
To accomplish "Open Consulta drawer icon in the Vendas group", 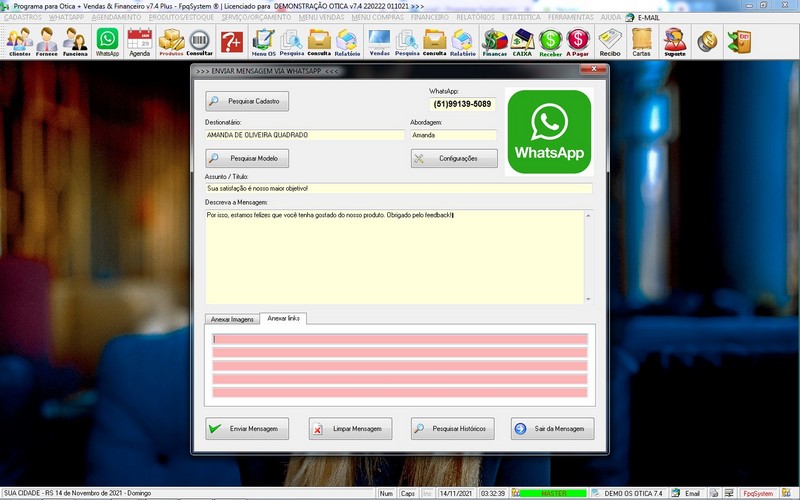I will (x=435, y=42).
